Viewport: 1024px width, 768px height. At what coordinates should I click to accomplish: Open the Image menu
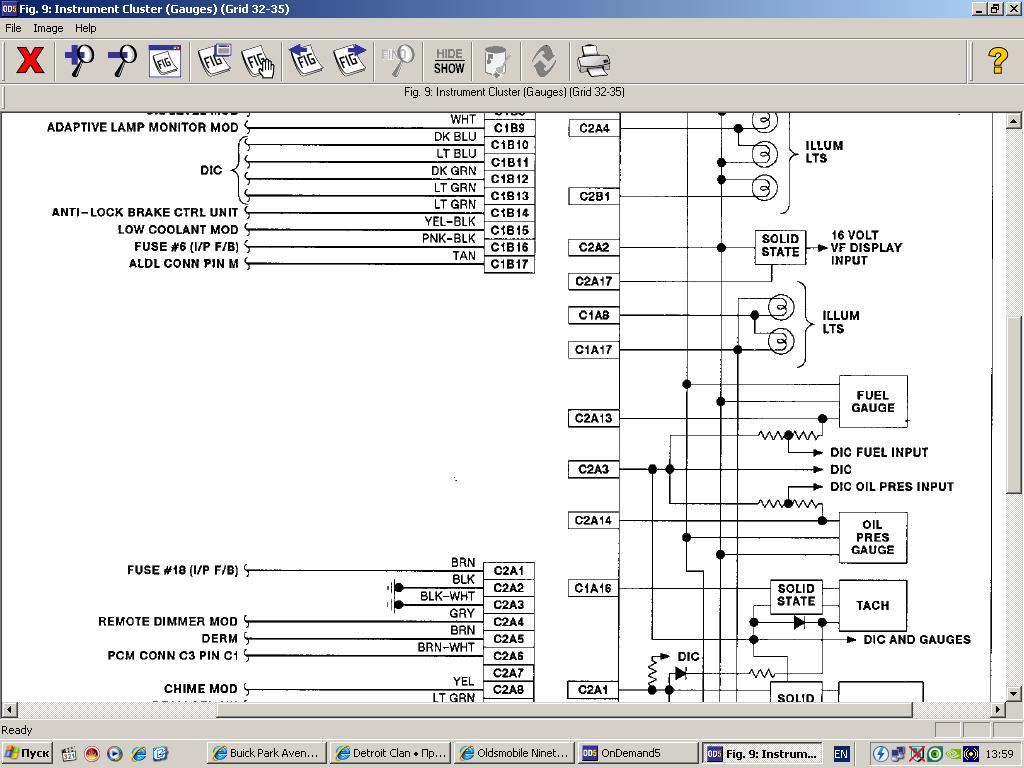coord(48,28)
